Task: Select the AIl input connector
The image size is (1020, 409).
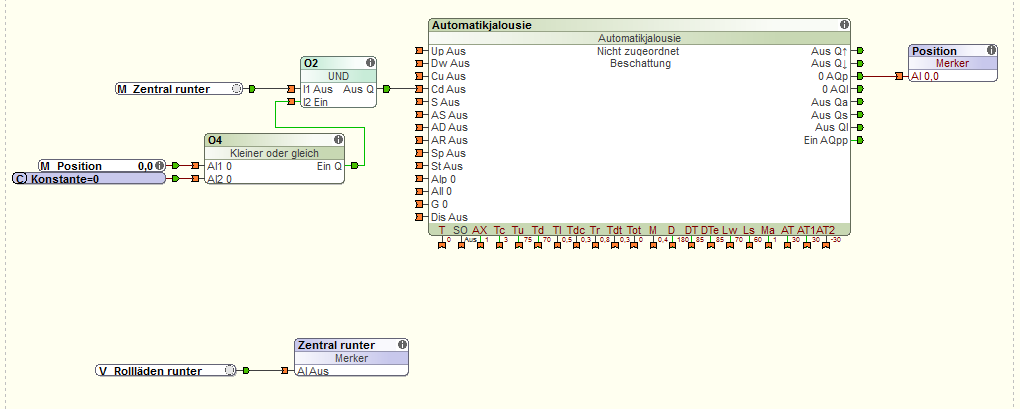Action: point(419,192)
